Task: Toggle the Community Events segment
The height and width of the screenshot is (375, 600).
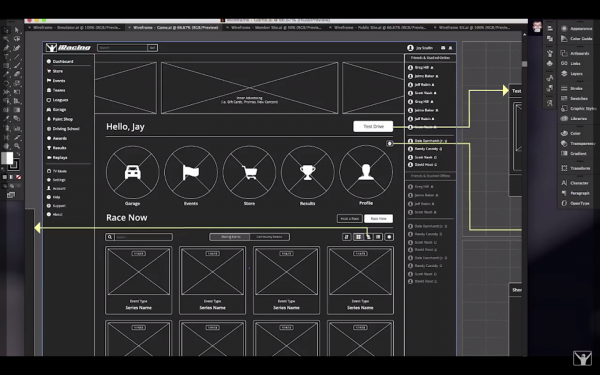Action: (x=269, y=237)
